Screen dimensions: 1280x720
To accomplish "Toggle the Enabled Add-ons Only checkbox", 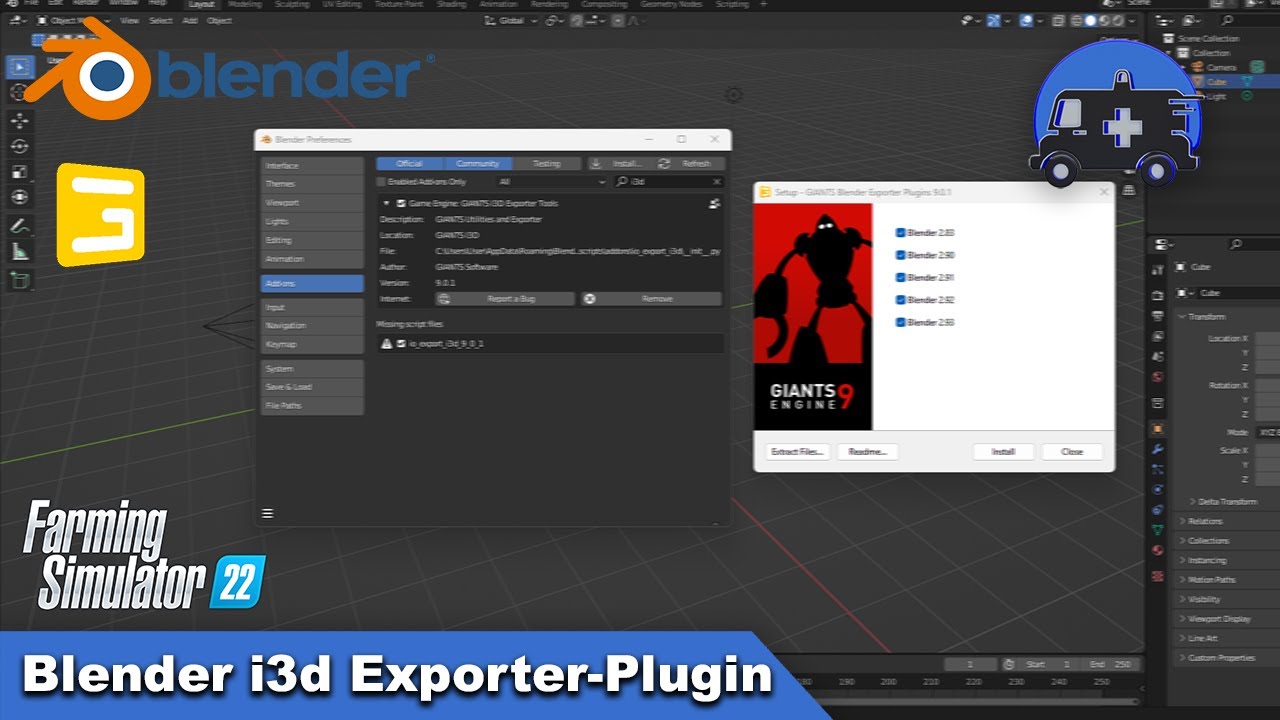I will tap(381, 182).
